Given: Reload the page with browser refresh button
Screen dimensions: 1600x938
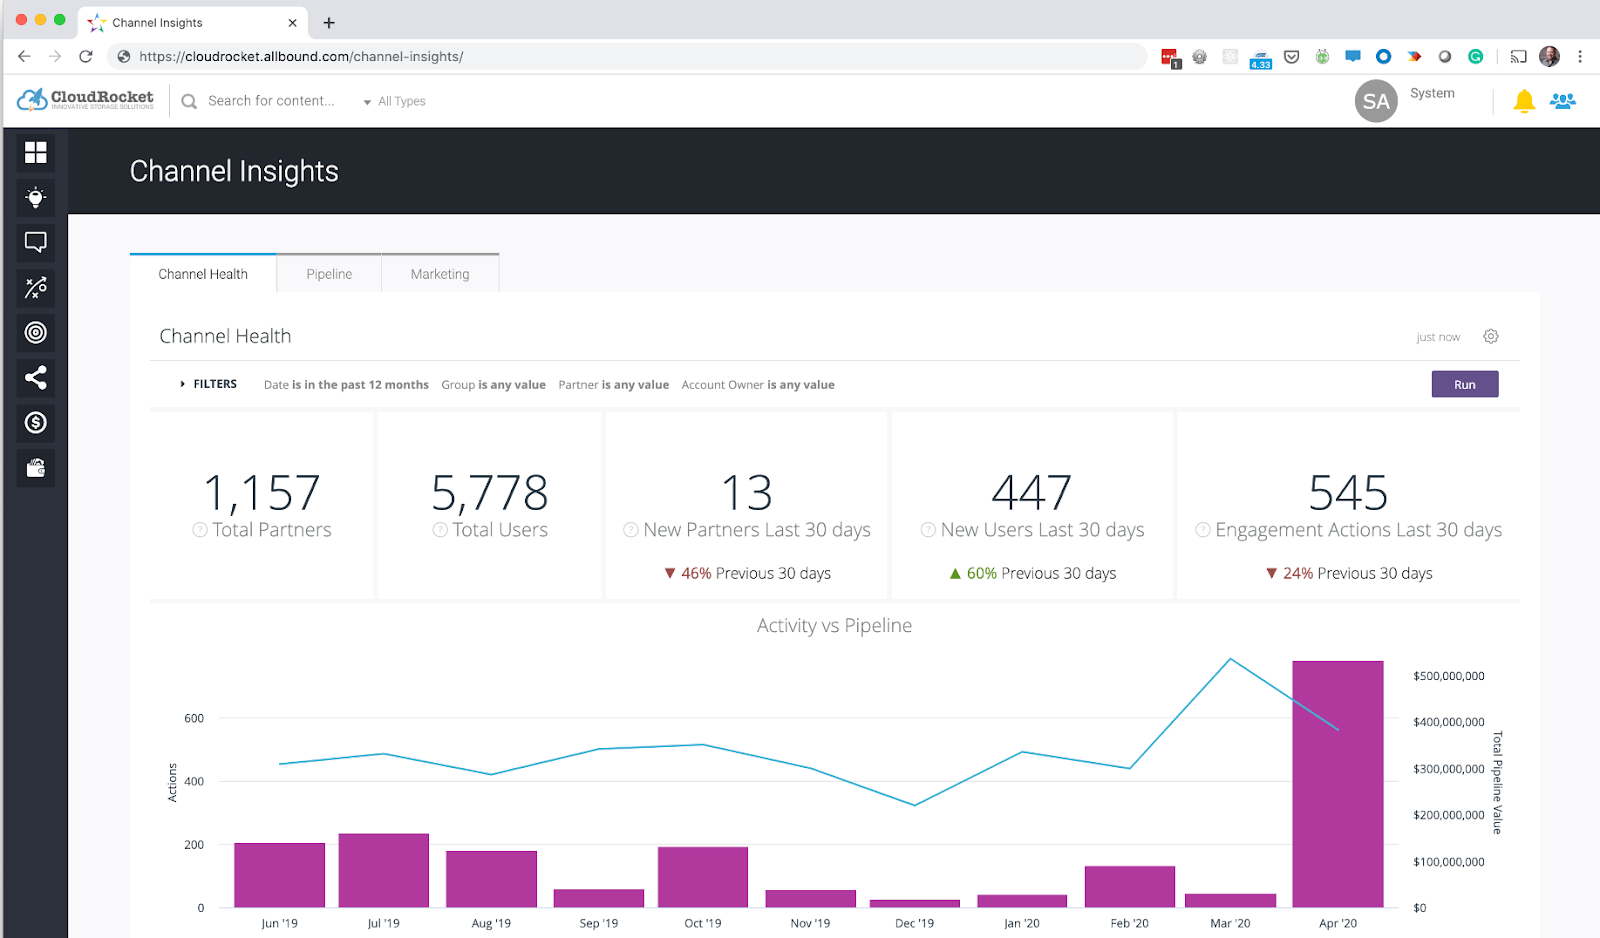Looking at the screenshot, I should pyautogui.click(x=86, y=57).
